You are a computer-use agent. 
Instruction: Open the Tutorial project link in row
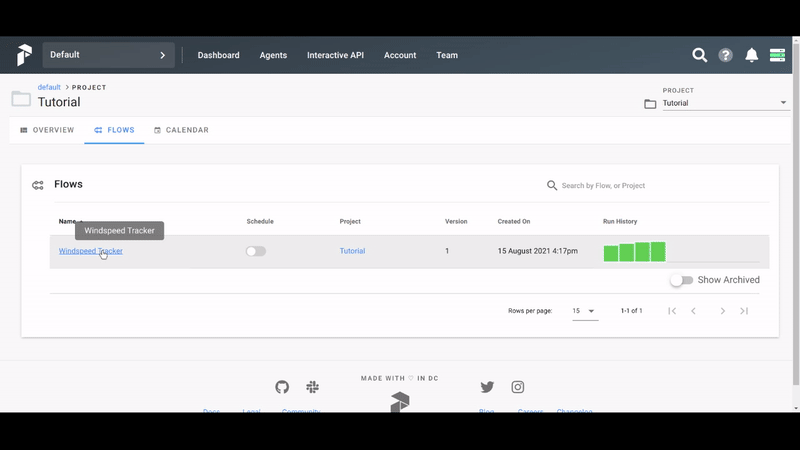[x=352, y=251]
